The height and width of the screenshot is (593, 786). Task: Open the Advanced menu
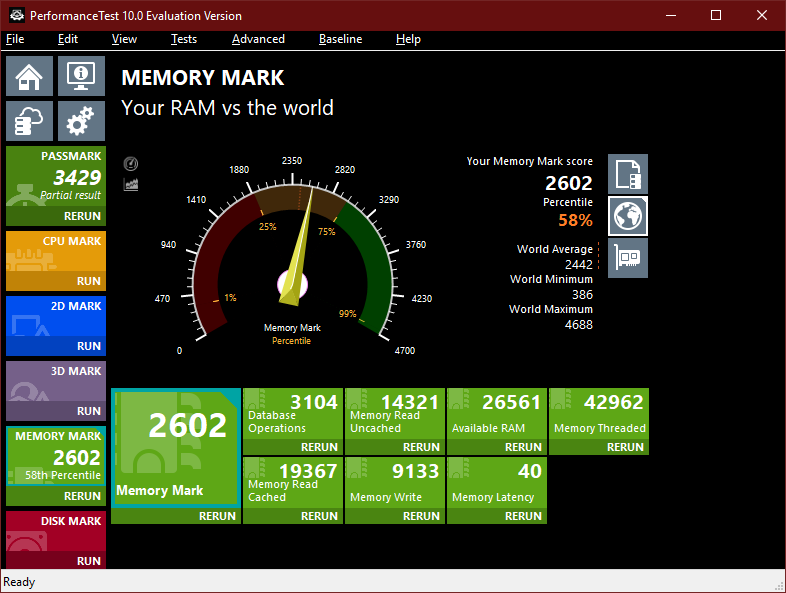point(258,39)
